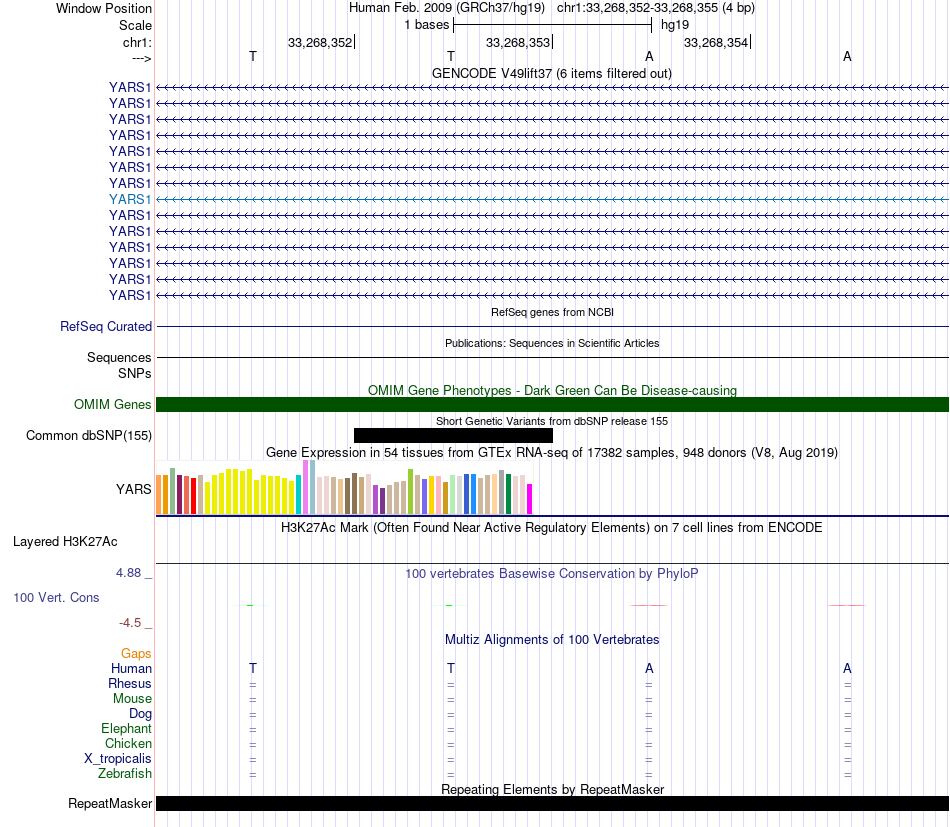
Task: Open 'Repeating Elements by RepeatMasker' title
Action: pyautogui.click(x=552, y=789)
